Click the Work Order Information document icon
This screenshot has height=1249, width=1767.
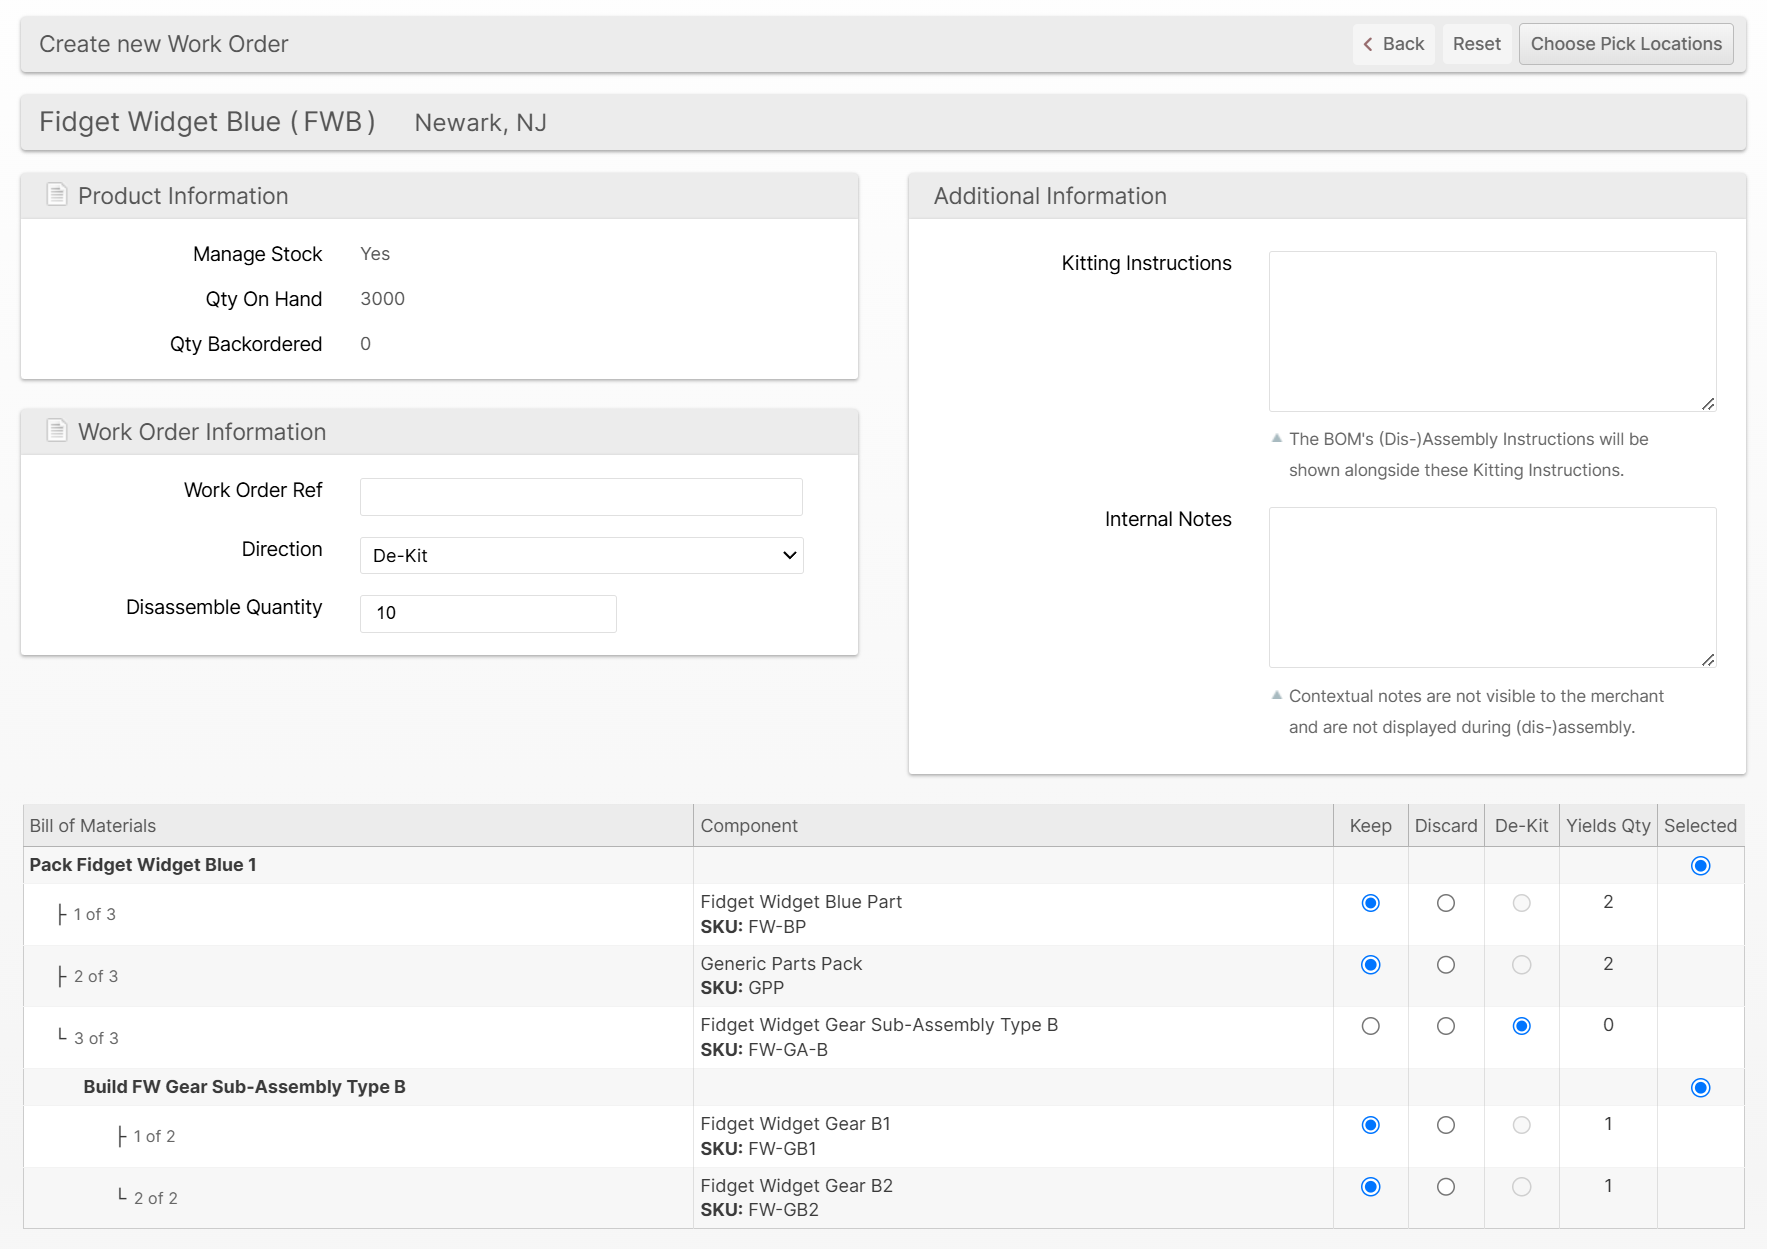click(57, 431)
